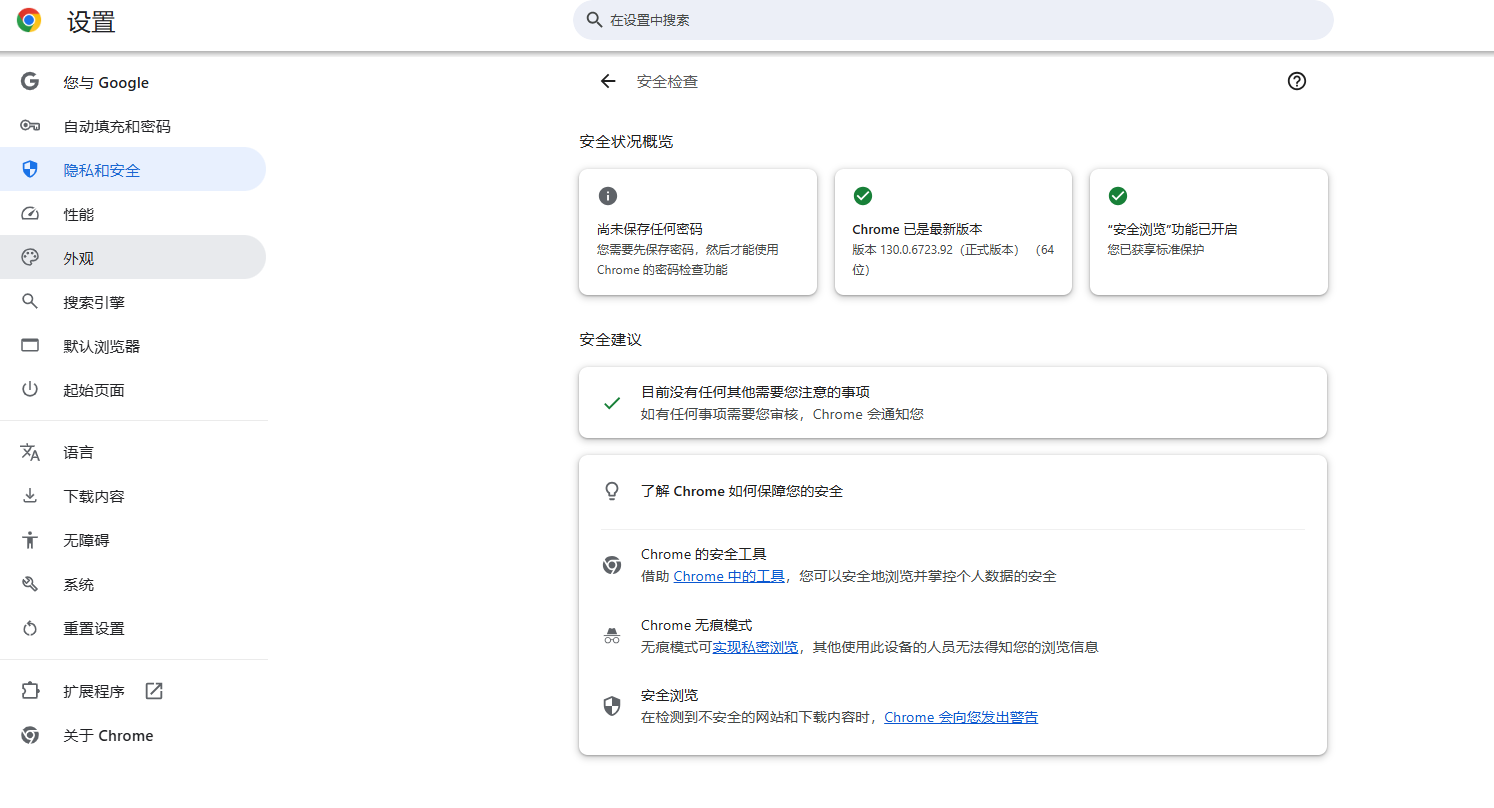Image resolution: width=1494 pixels, height=808 pixels.
Task: Click the magnifier icon for 搜索引擎
Action: (x=30, y=302)
